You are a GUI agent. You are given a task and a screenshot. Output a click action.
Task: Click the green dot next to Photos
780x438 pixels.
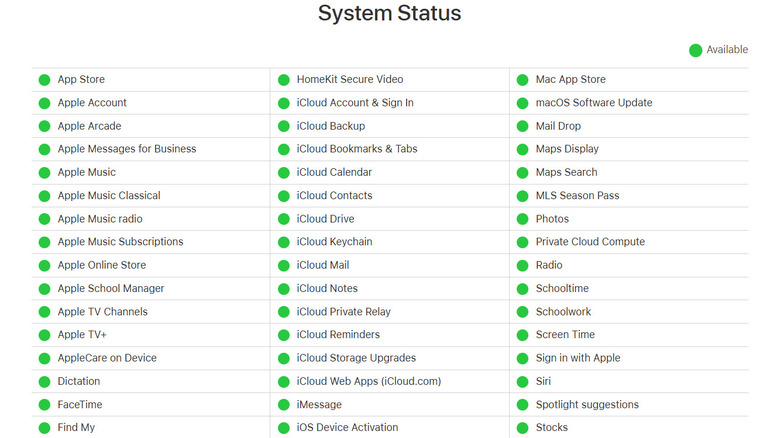click(x=522, y=219)
